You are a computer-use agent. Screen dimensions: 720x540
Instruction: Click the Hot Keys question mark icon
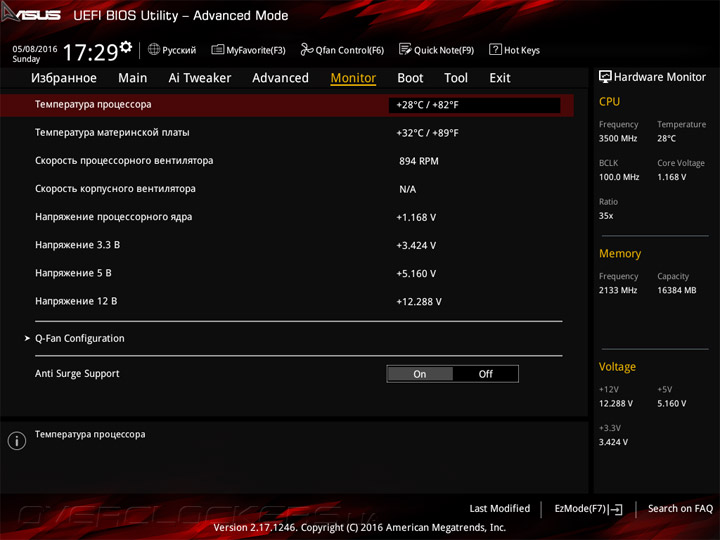(495, 49)
